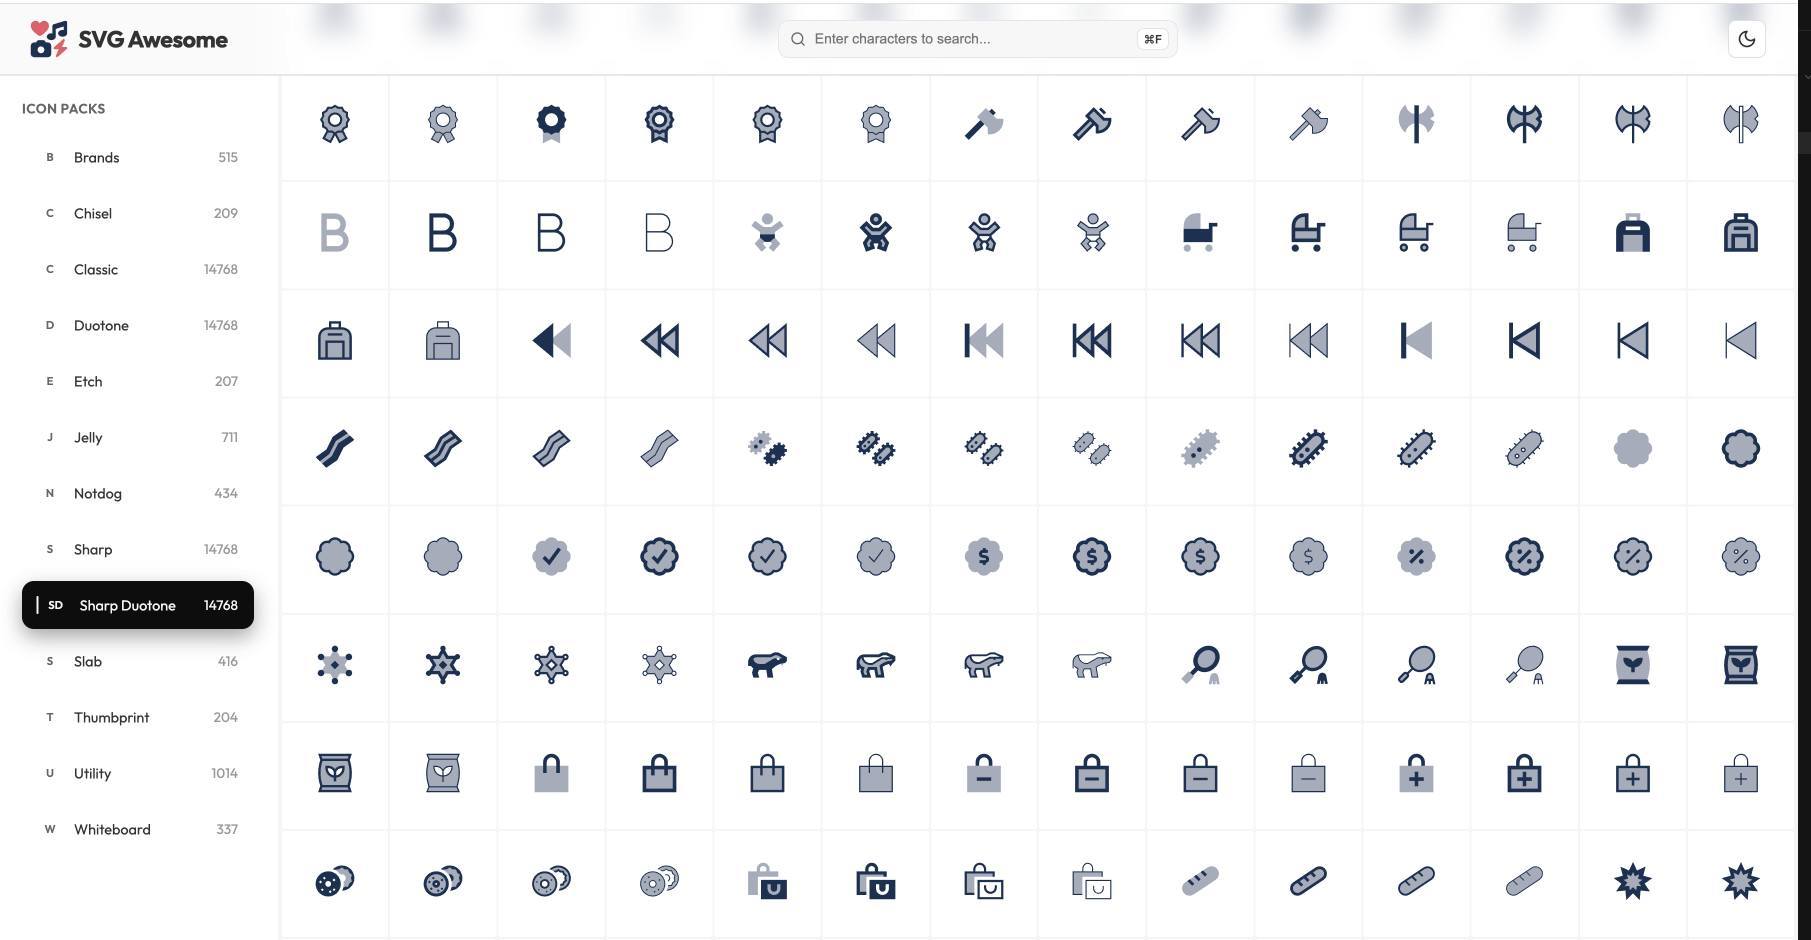Click the ⌘F shortcut badge in search

(1152, 39)
